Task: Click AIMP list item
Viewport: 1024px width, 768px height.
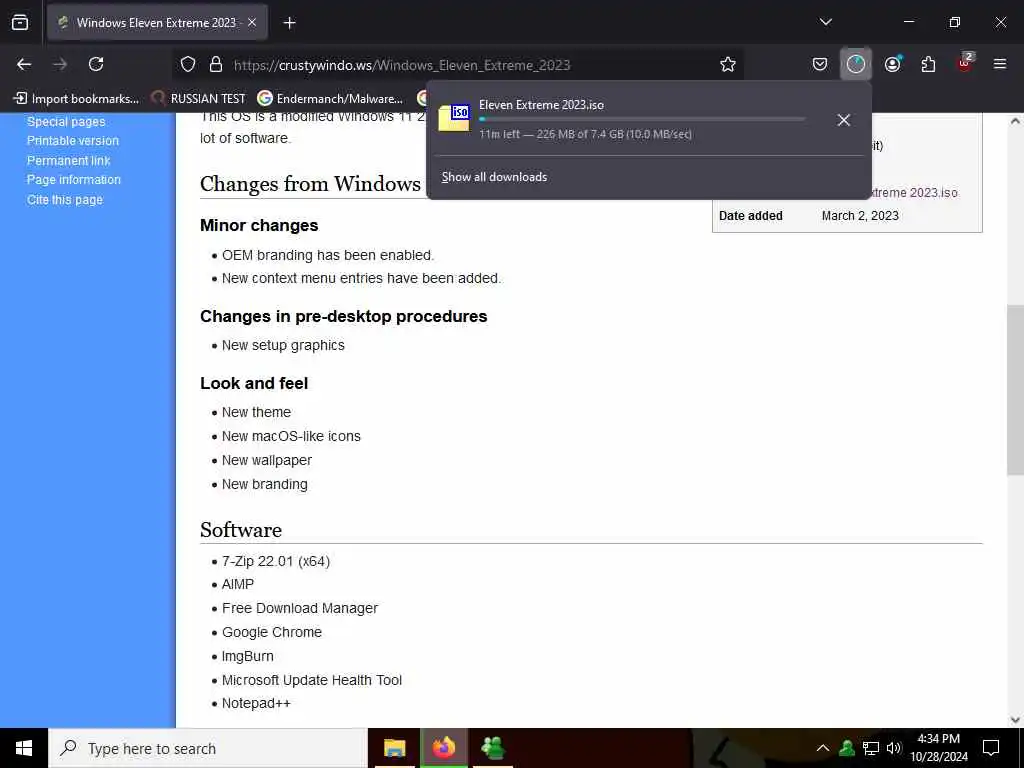Action: click(238, 584)
